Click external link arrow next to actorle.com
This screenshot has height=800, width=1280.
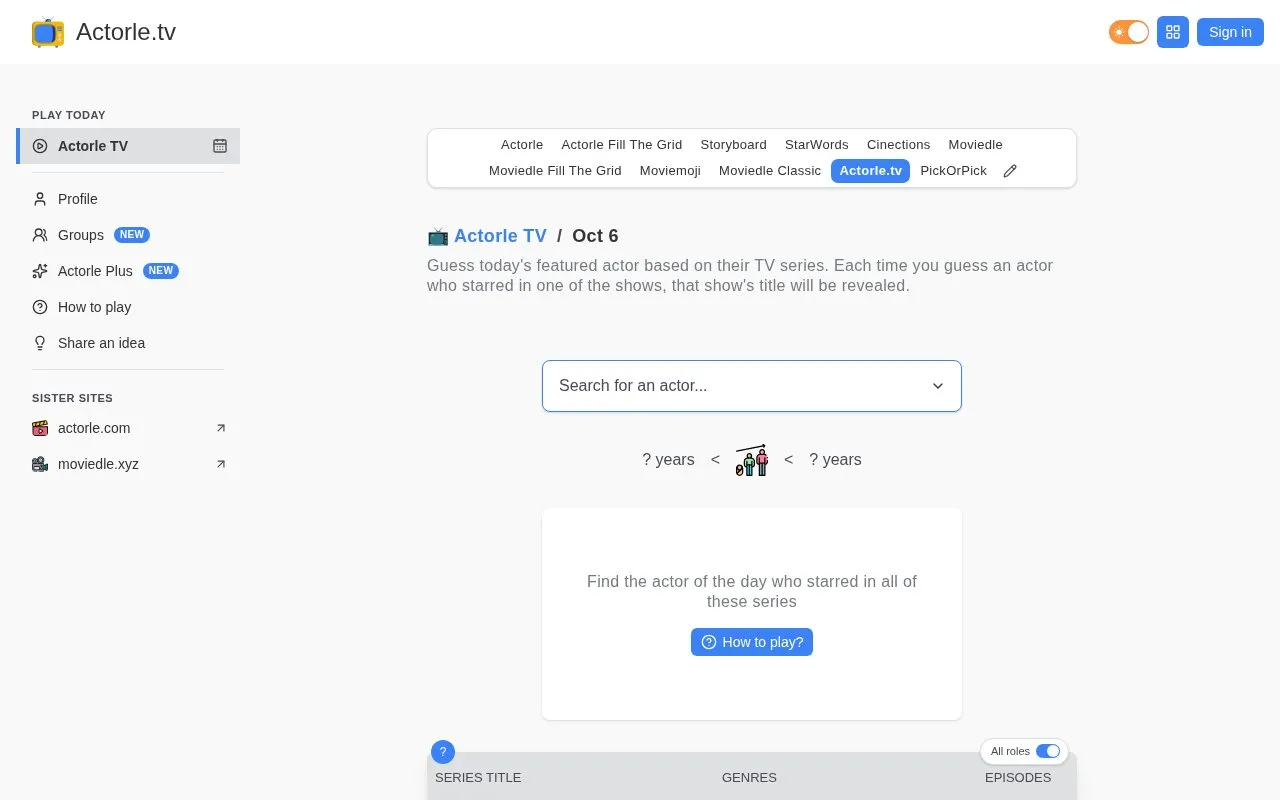pos(221,428)
